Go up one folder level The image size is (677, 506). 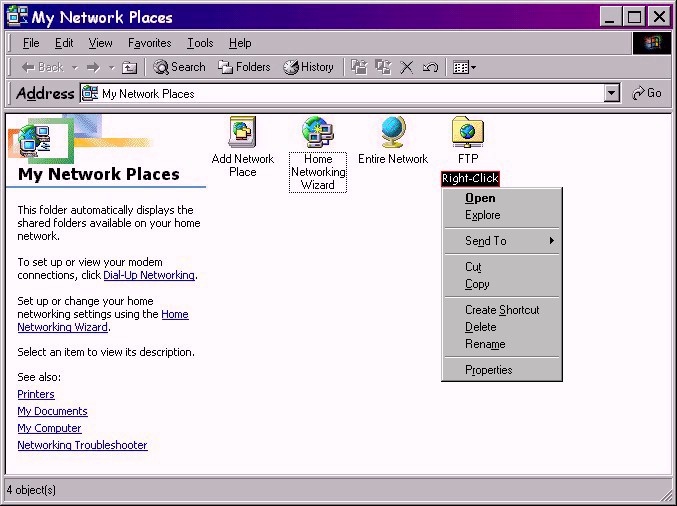tap(129, 67)
